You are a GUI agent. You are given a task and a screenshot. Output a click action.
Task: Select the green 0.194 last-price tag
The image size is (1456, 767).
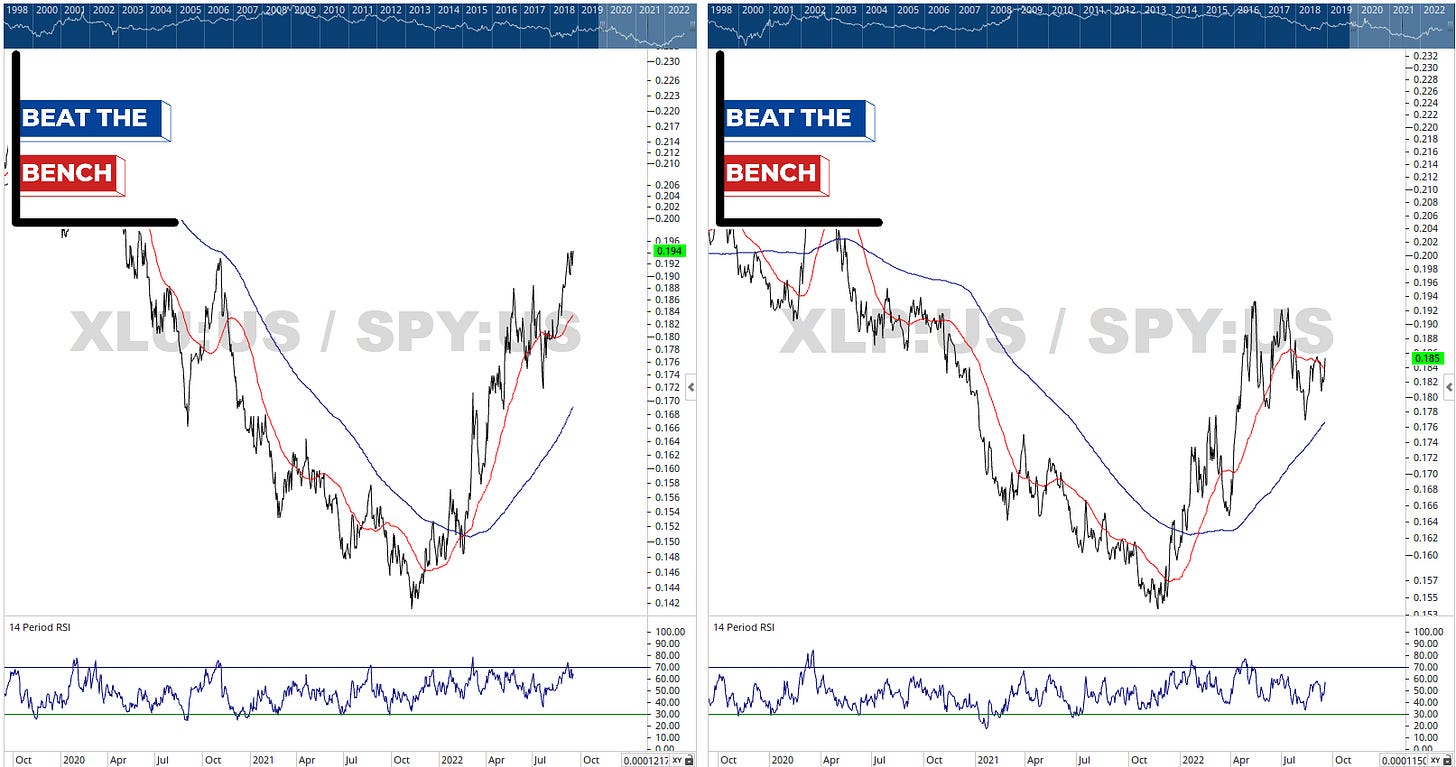coord(667,252)
